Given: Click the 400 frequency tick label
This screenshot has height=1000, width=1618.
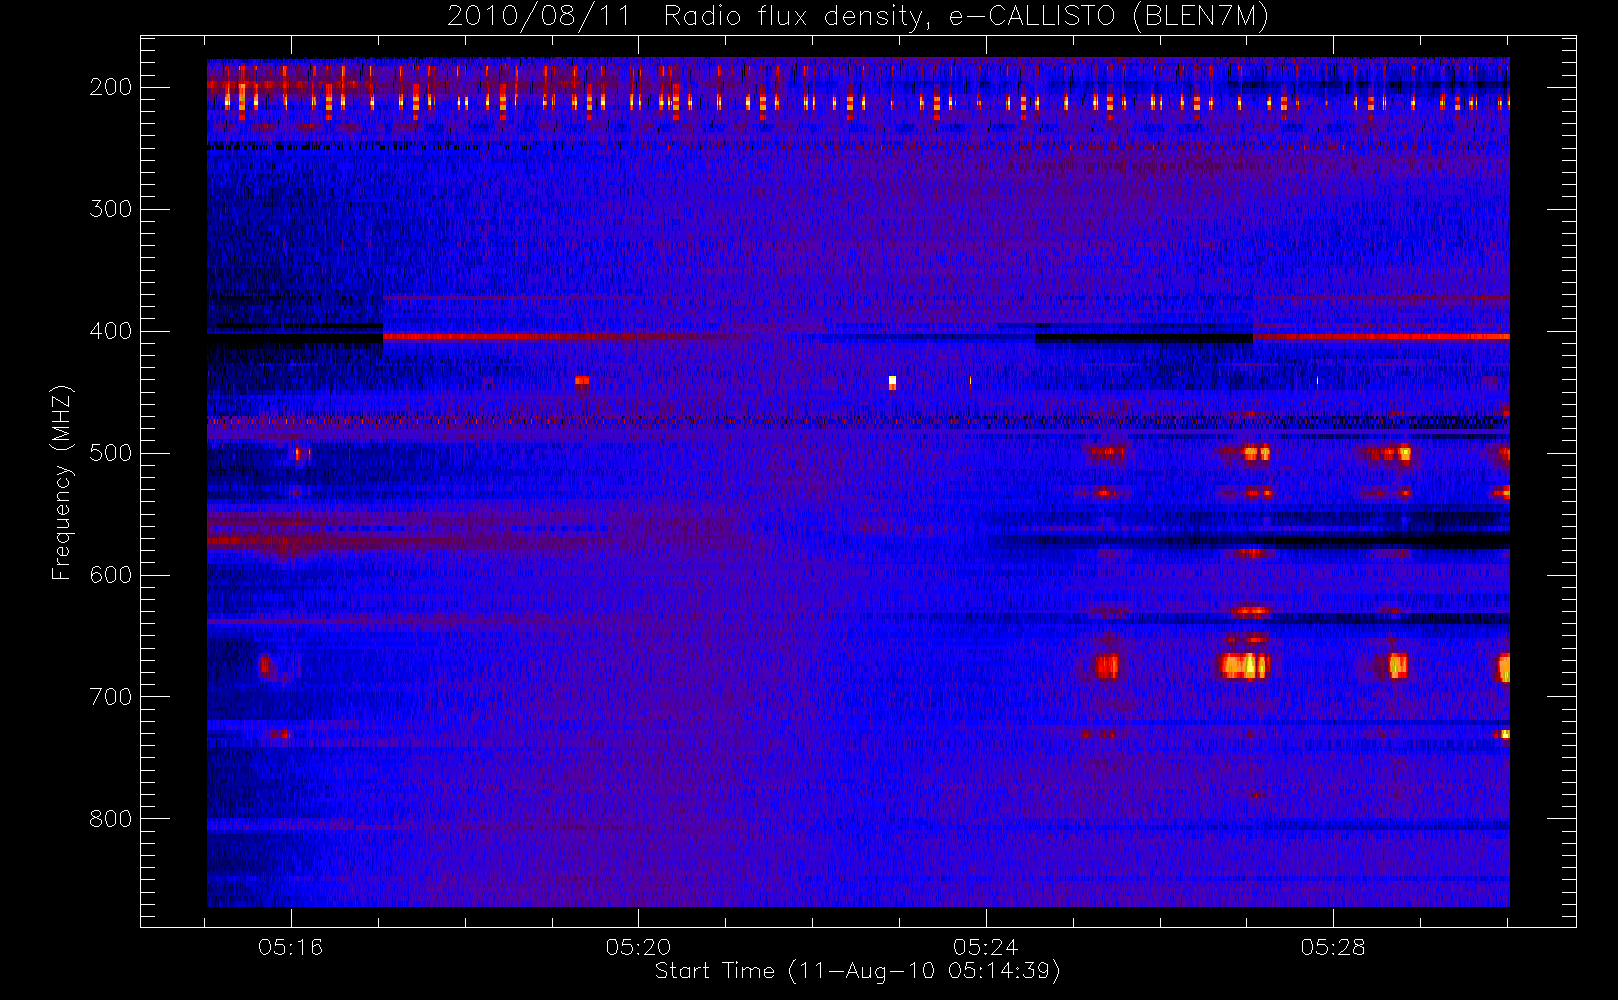Looking at the screenshot, I should click(110, 331).
